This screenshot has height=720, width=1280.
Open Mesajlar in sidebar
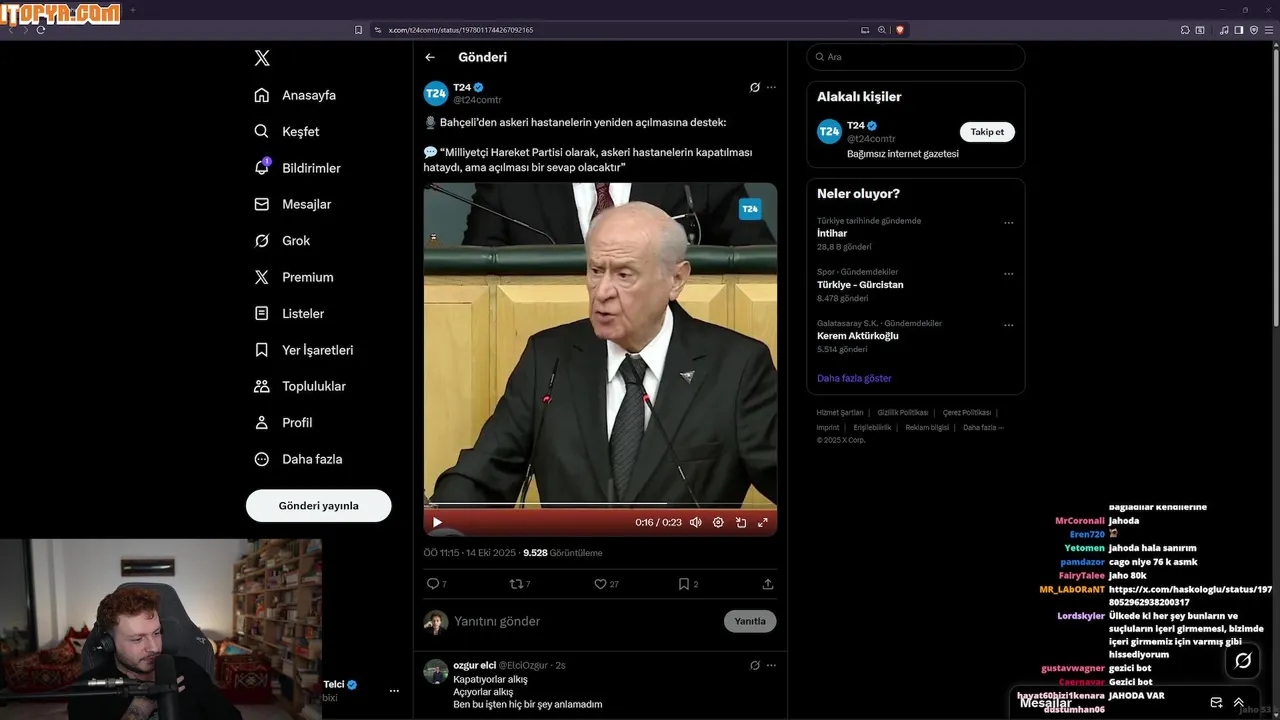pyautogui.click(x=292, y=204)
